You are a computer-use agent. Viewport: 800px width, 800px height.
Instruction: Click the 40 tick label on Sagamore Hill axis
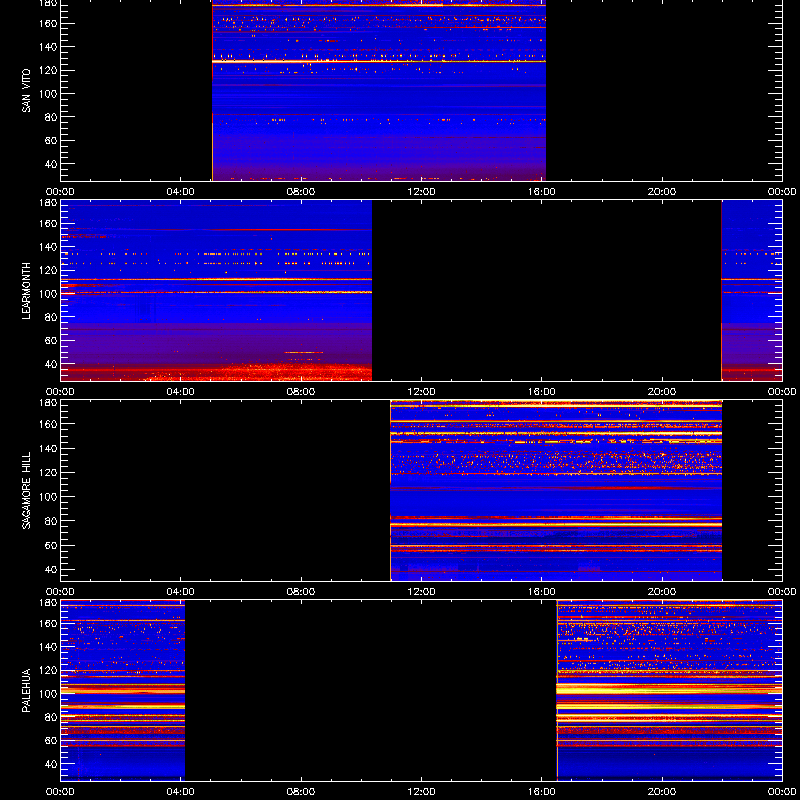click(x=51, y=569)
